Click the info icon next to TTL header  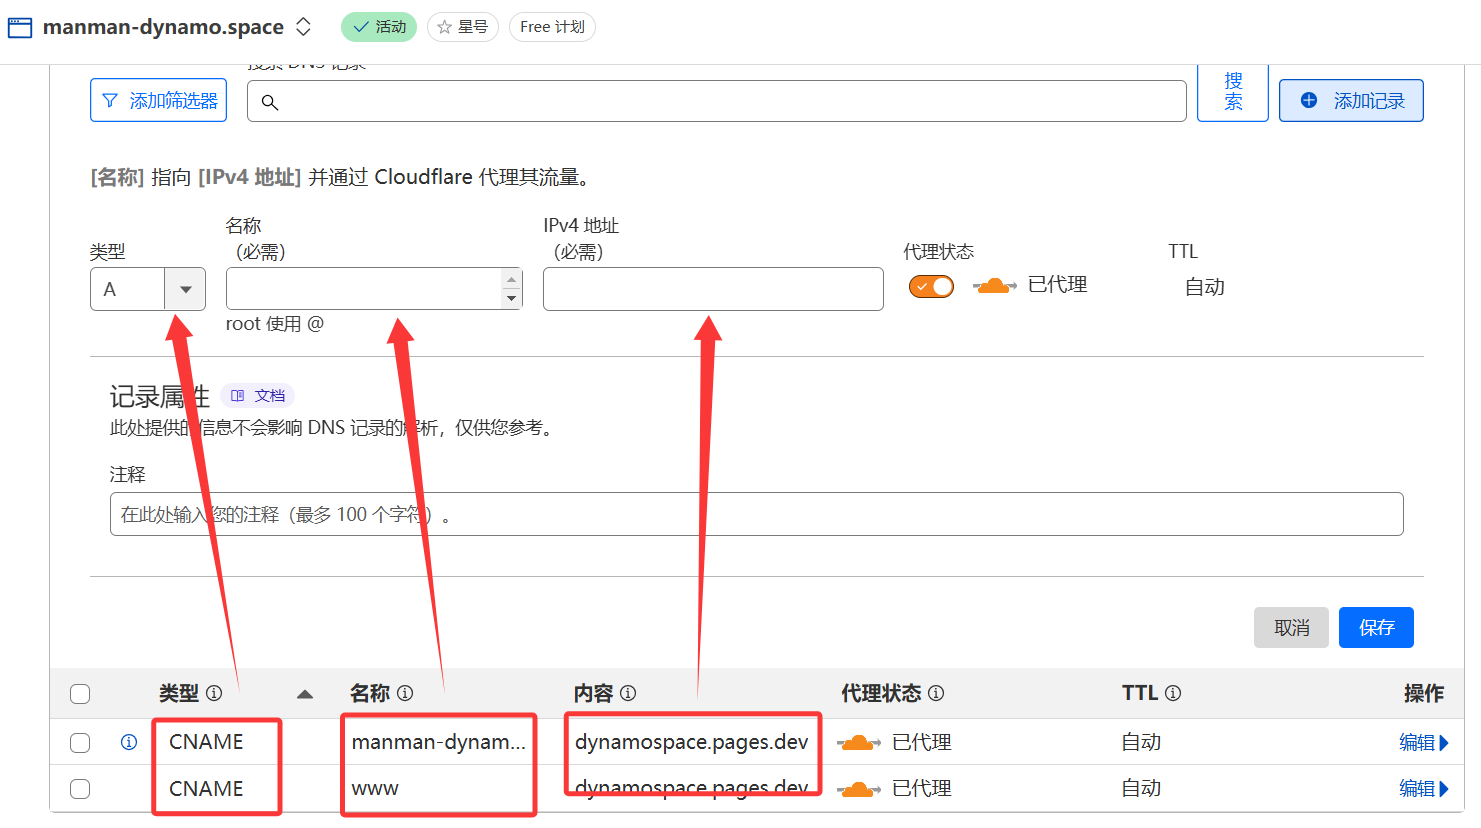tap(1173, 693)
